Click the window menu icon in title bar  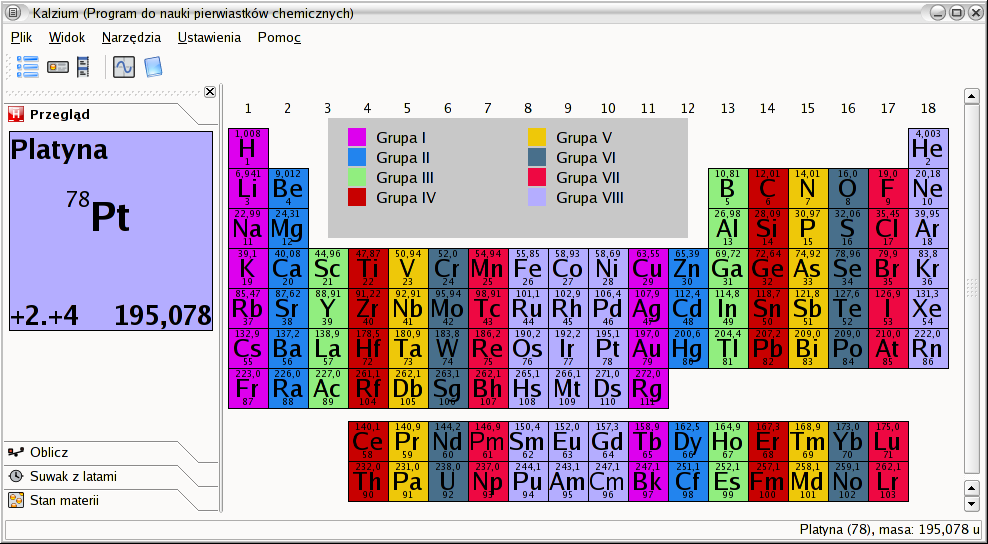(15, 13)
